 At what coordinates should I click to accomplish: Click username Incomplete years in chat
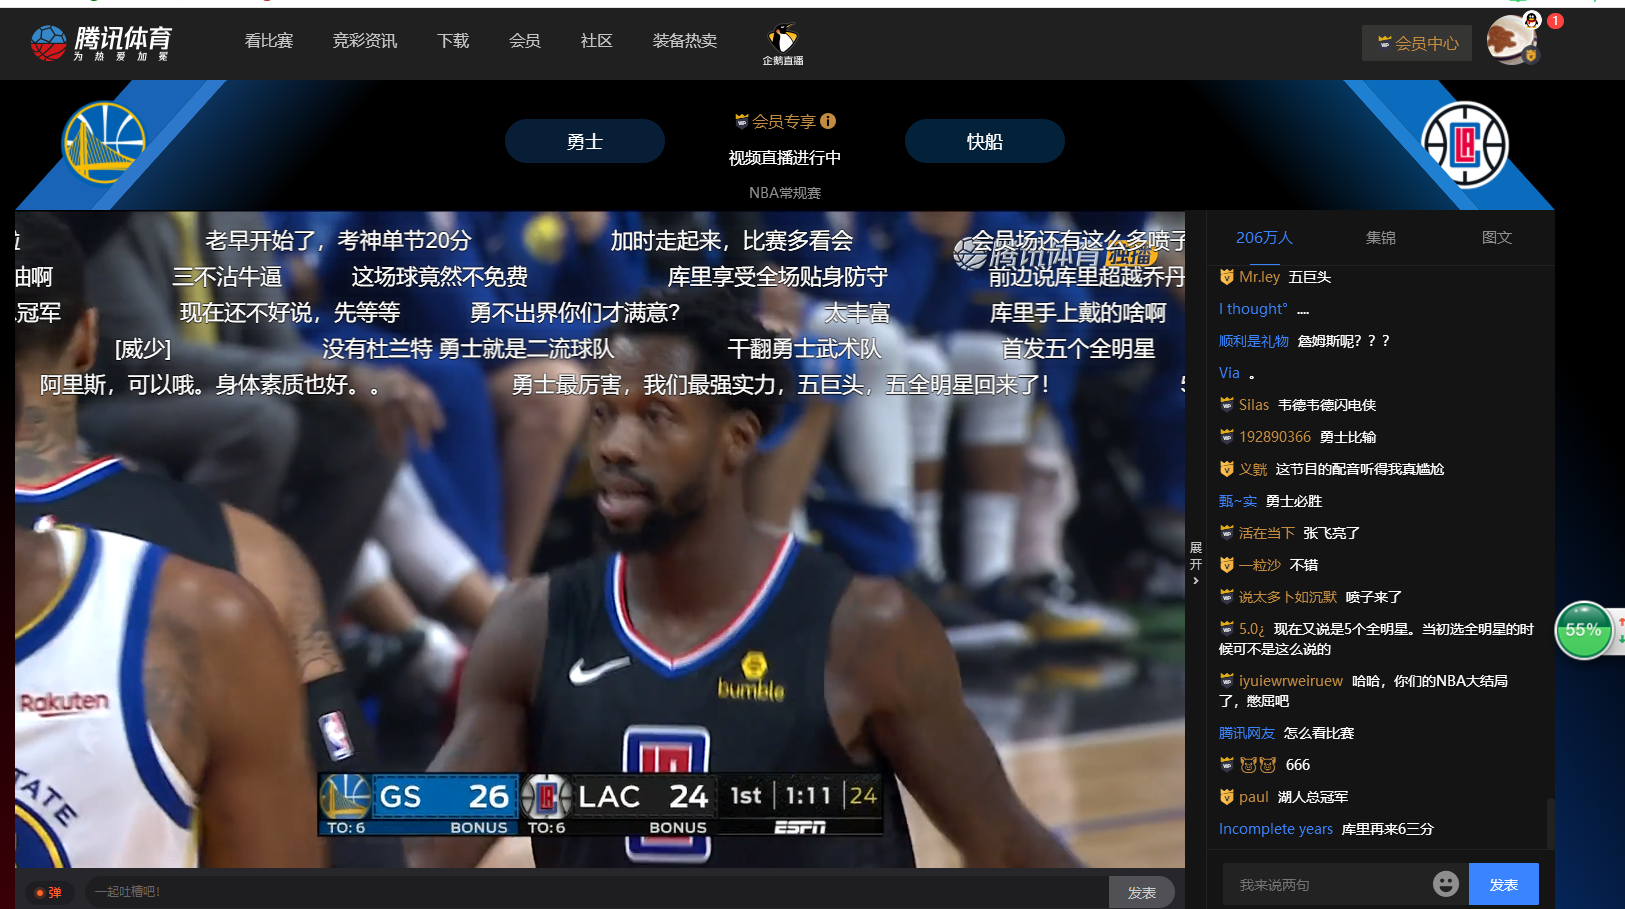tap(1276, 829)
